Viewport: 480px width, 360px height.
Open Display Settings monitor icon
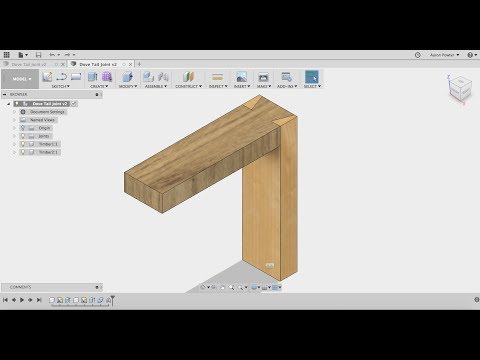(x=254, y=287)
